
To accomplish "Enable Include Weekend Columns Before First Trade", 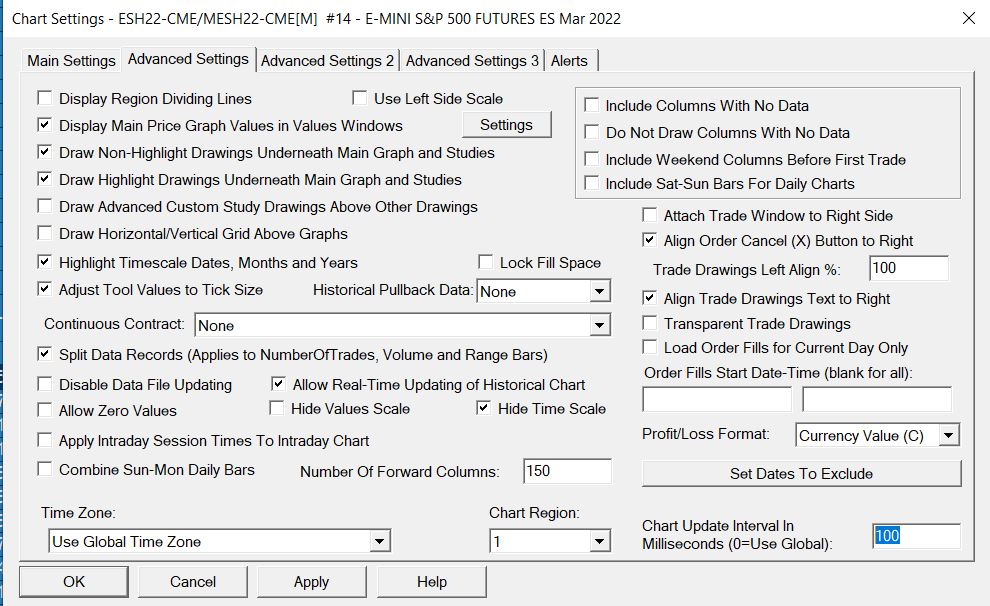I will (x=592, y=159).
